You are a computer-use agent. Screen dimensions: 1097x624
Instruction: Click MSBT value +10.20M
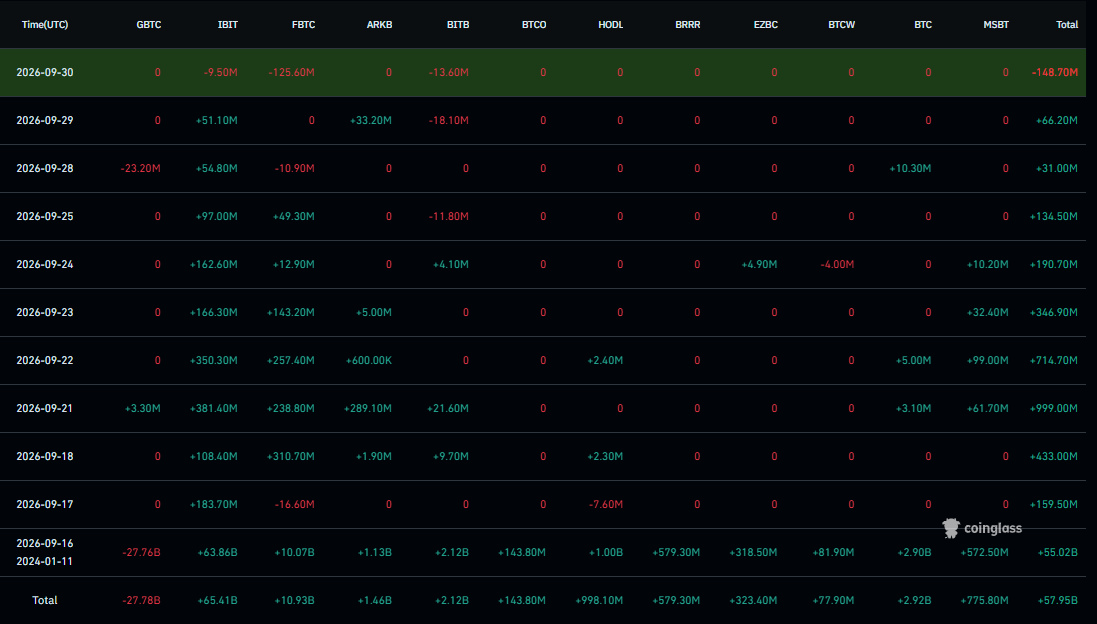[987, 264]
